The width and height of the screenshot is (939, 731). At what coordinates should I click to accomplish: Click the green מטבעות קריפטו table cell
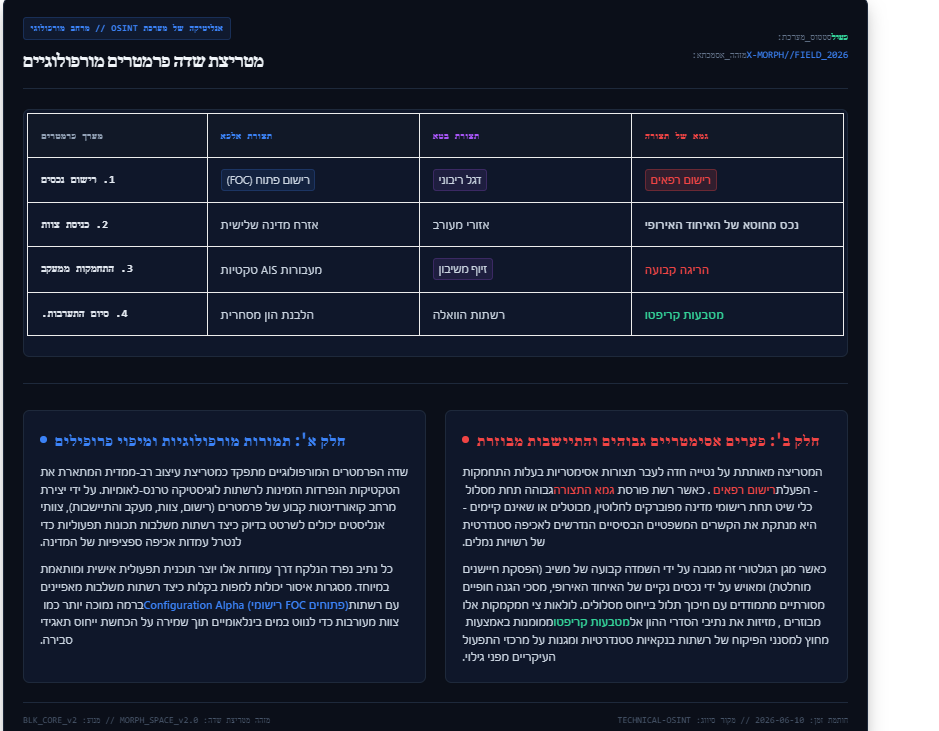pyautogui.click(x=684, y=315)
